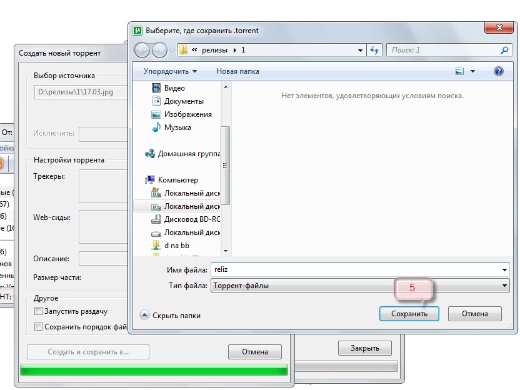
Task: Select the Локальный диск below Дисковод BD-RC
Action: click(185, 232)
